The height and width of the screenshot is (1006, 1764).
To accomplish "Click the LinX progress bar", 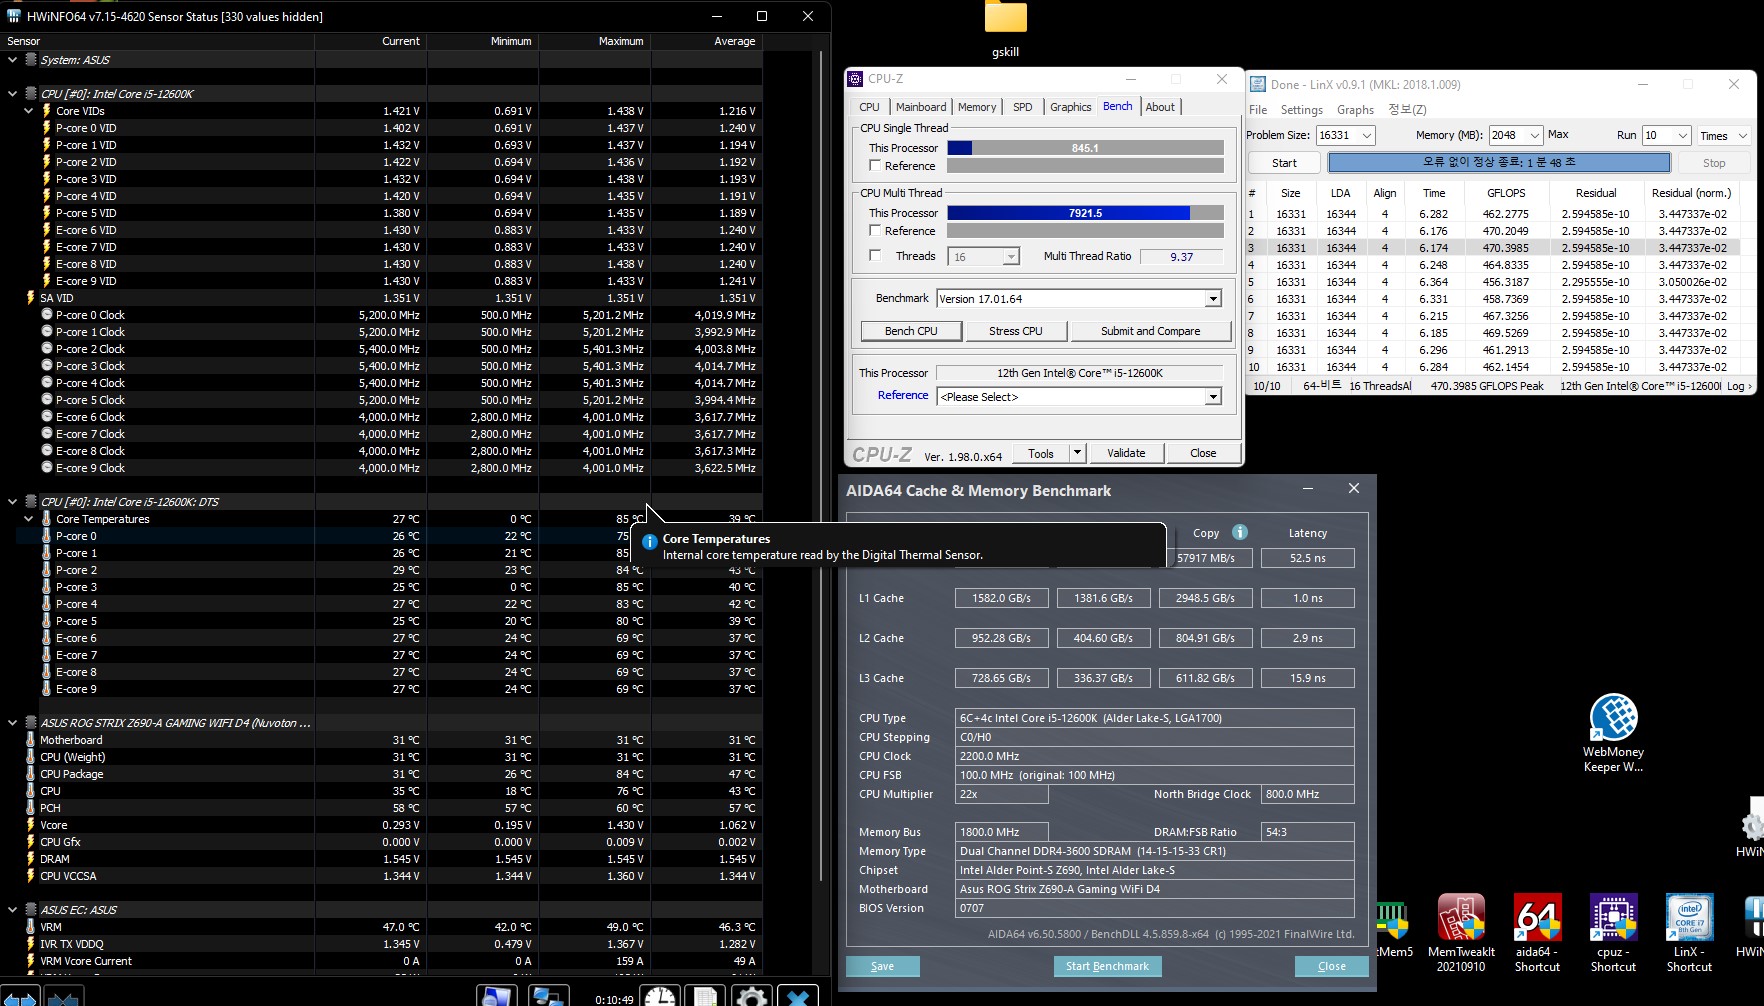I will pos(1499,162).
